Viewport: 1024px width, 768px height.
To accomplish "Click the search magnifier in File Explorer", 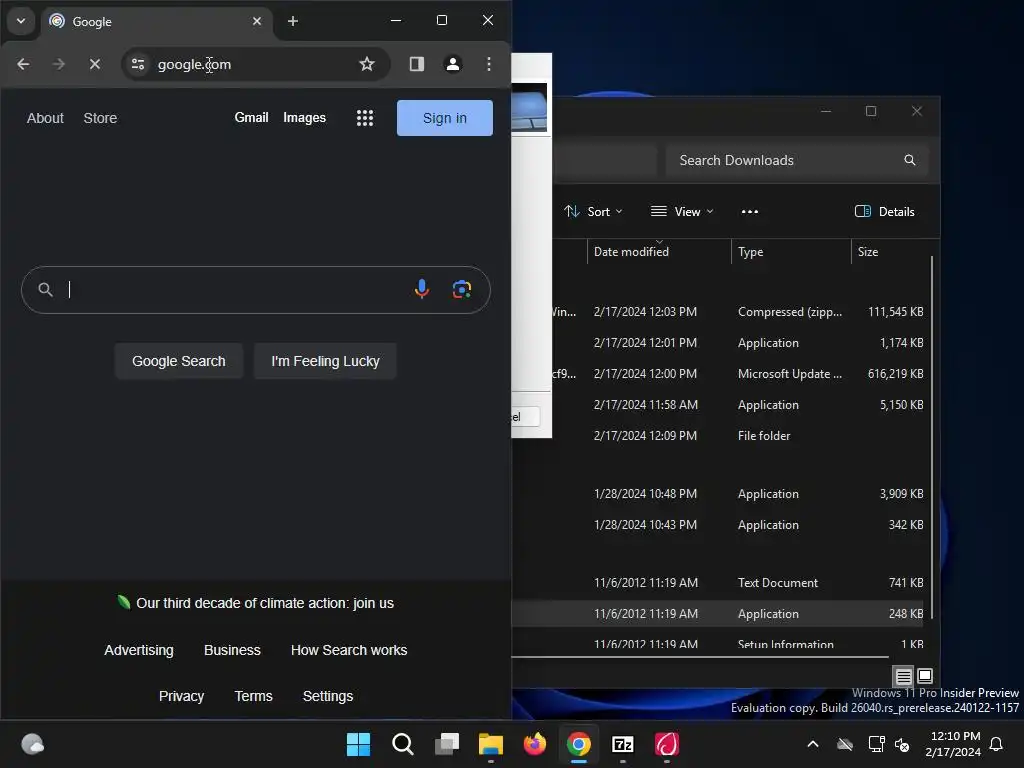I will tap(910, 161).
